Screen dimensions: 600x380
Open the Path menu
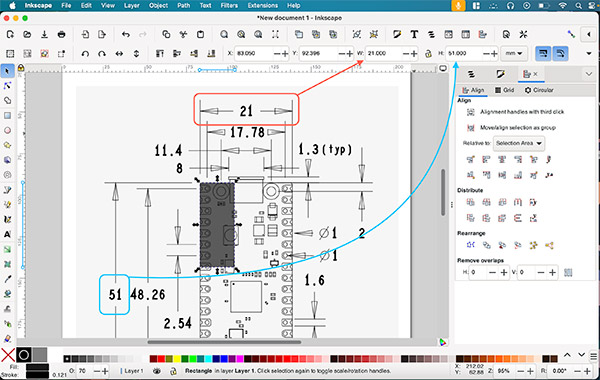pyautogui.click(x=184, y=5)
